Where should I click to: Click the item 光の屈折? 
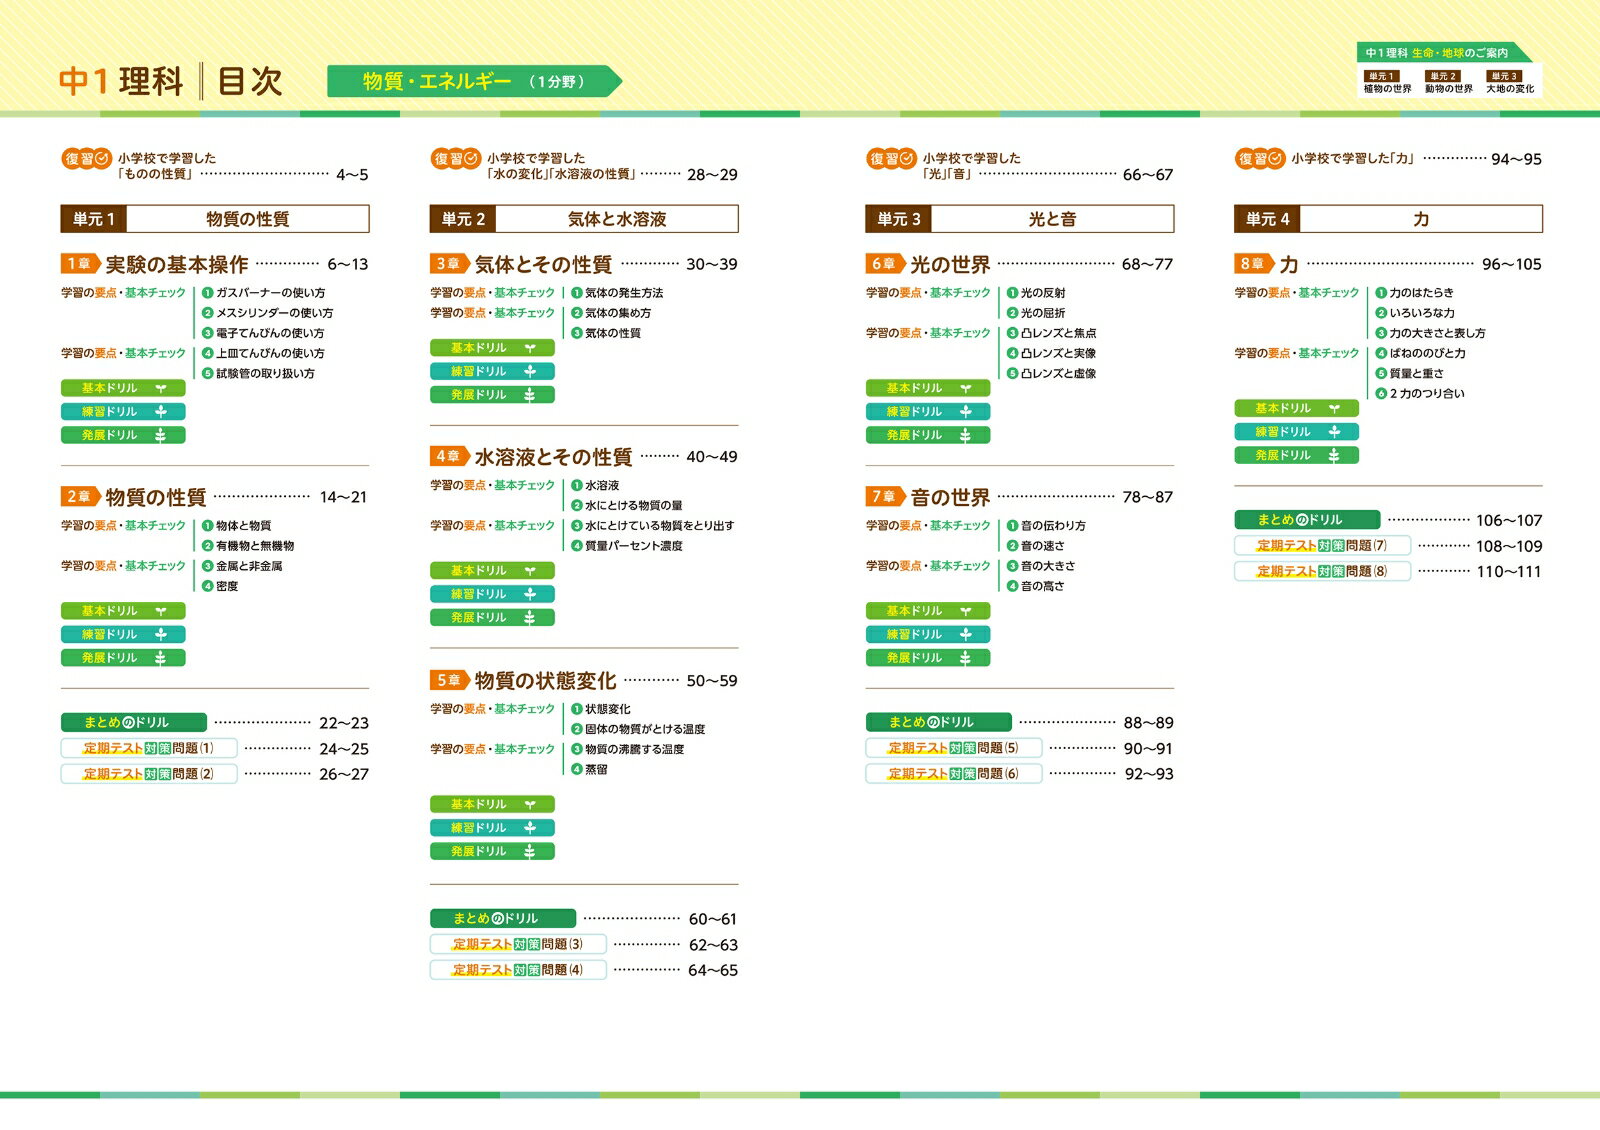pos(1036,313)
